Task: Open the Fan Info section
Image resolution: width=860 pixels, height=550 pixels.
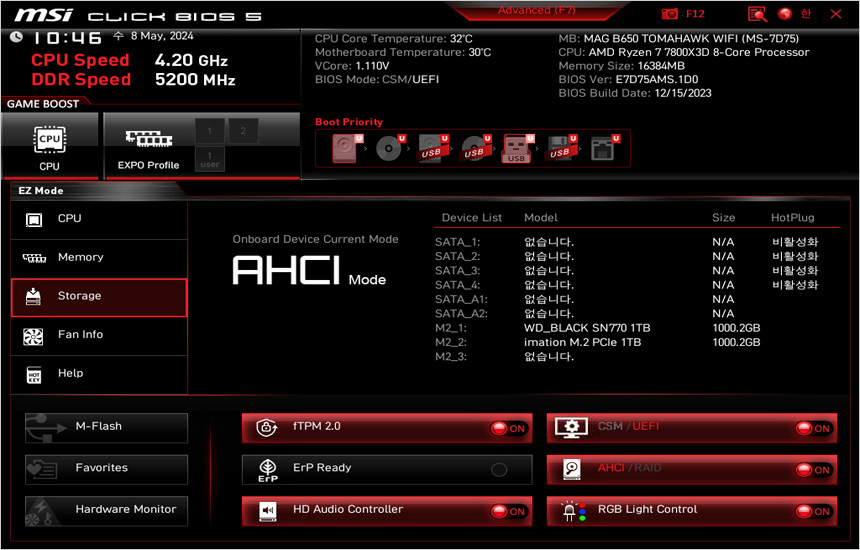Action: [x=99, y=335]
